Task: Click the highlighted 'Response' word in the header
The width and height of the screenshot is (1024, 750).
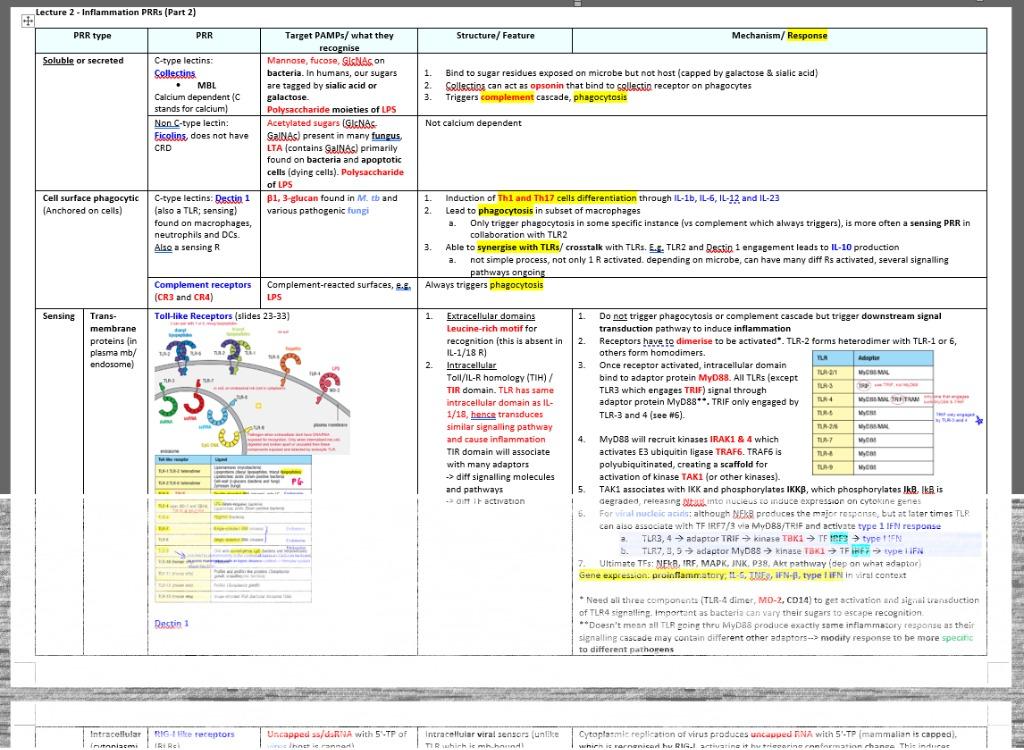Action: (807, 36)
